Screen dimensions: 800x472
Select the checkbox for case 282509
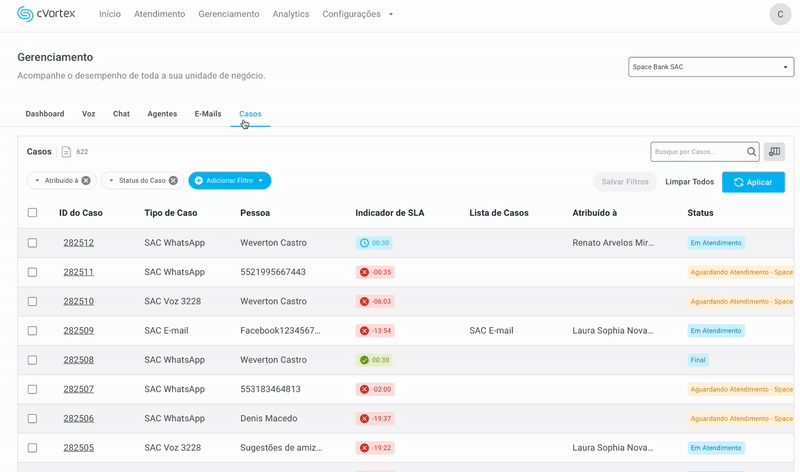click(32, 331)
